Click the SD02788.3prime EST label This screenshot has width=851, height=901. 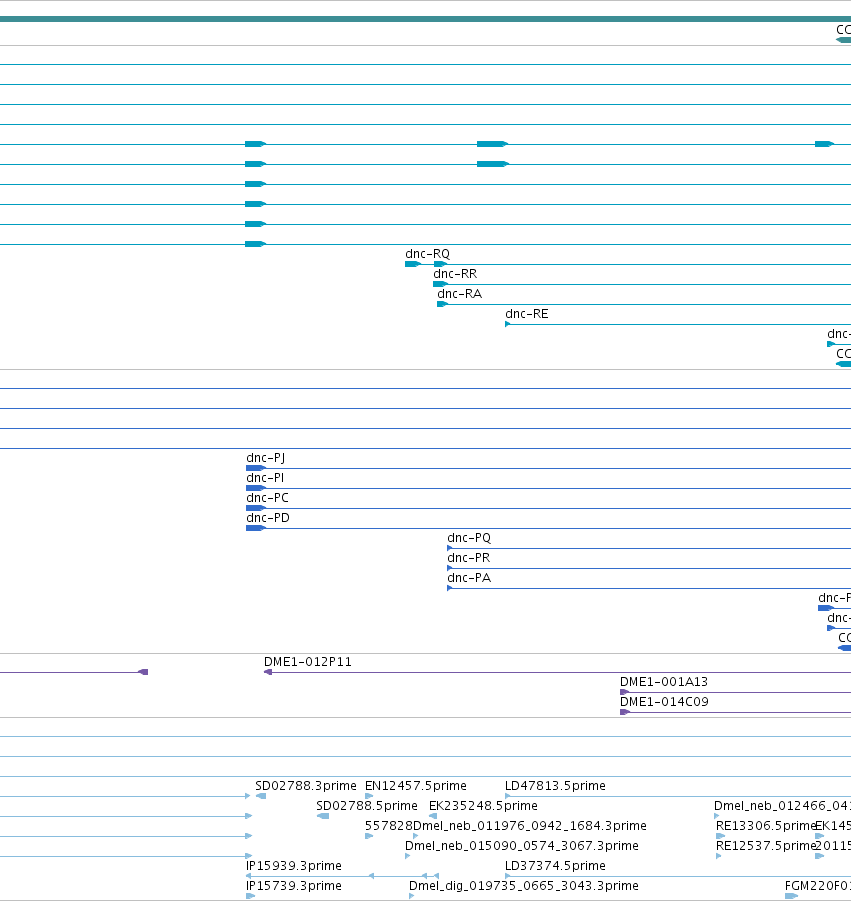[306, 786]
